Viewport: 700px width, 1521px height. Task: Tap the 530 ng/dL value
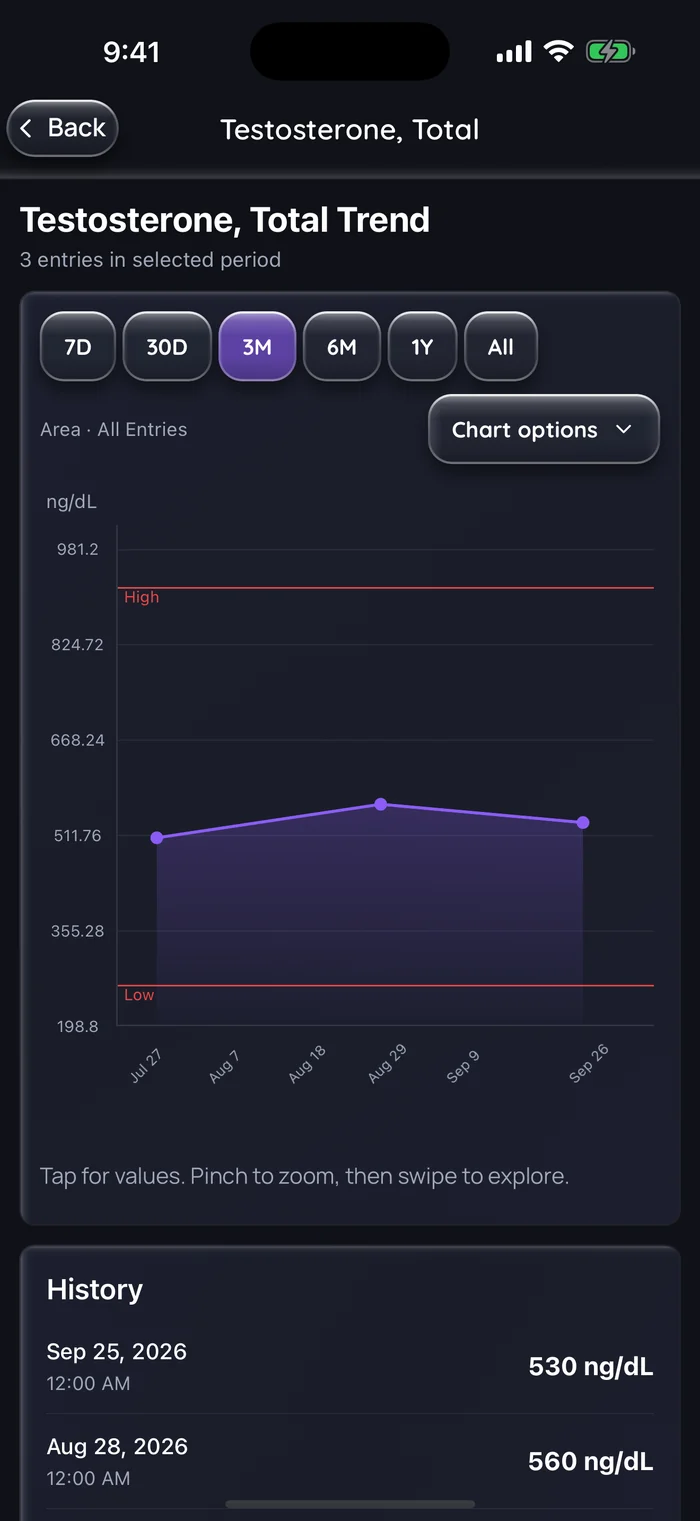[x=591, y=1367]
